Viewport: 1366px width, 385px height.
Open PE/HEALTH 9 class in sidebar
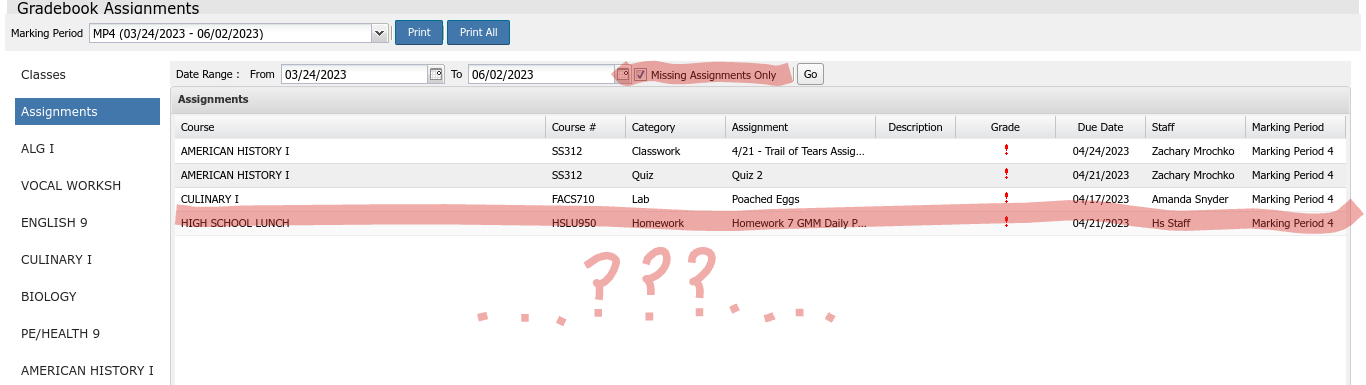coord(60,333)
